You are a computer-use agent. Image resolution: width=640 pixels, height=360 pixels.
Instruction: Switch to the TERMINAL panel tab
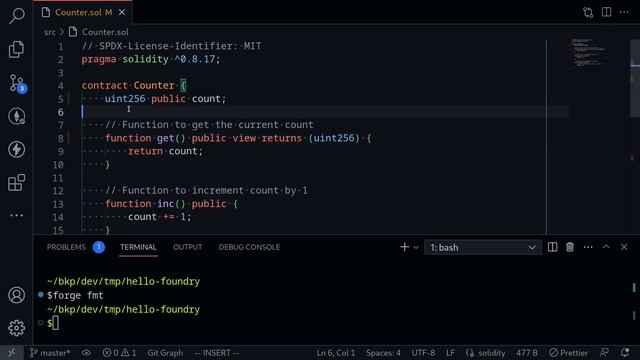click(138, 247)
